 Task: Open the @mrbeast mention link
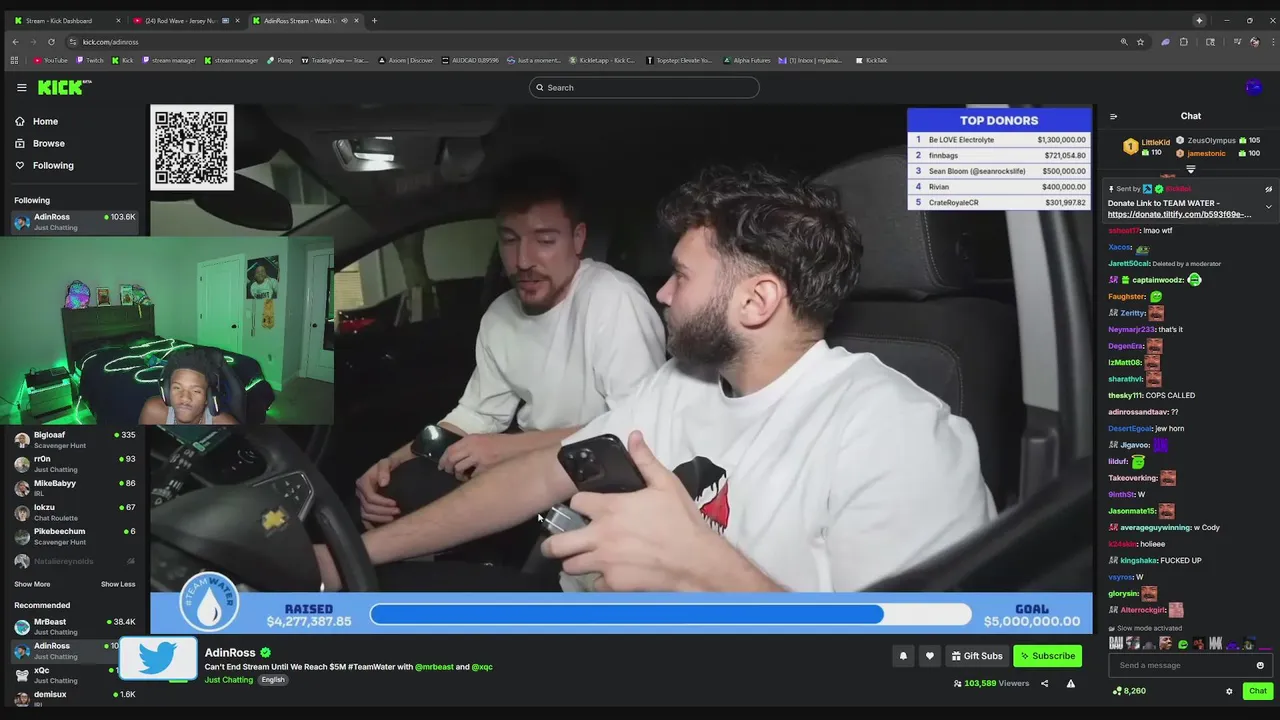434,667
